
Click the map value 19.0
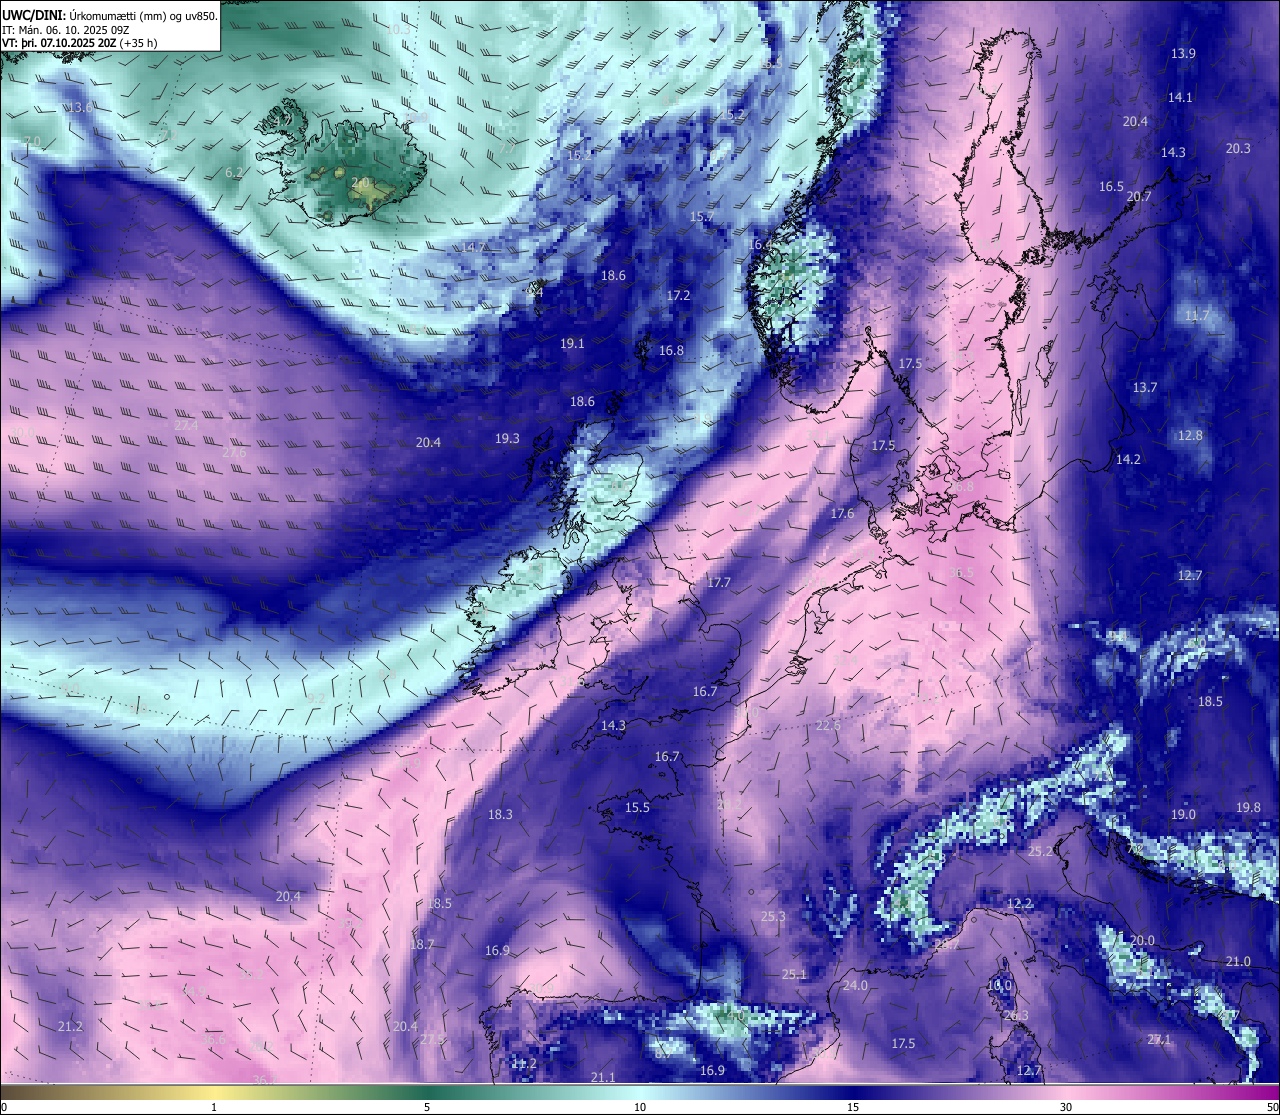[x=1183, y=814]
